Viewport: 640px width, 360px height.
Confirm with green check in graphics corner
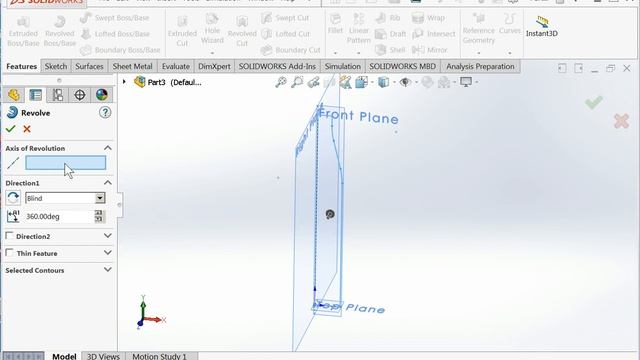pyautogui.click(x=594, y=102)
